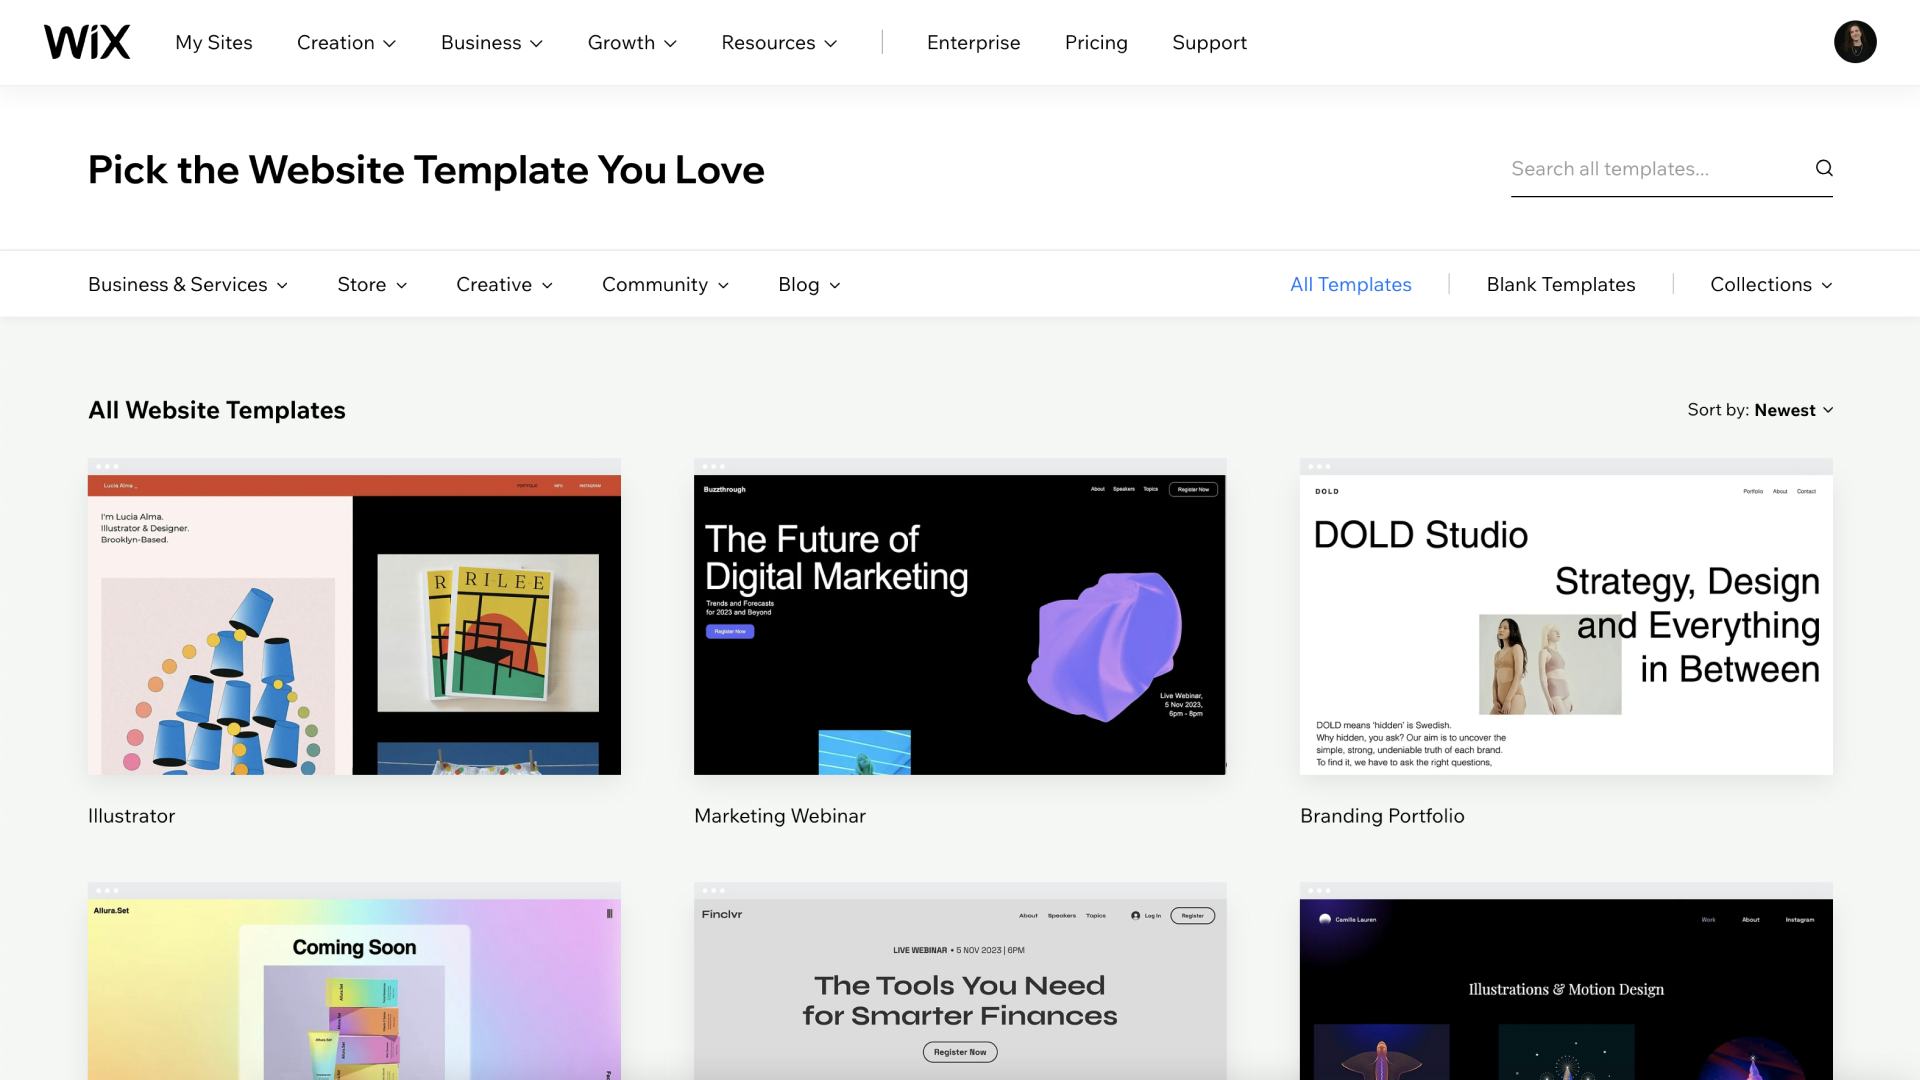Open the user profile avatar
This screenshot has width=1920, height=1080.
(x=1854, y=42)
